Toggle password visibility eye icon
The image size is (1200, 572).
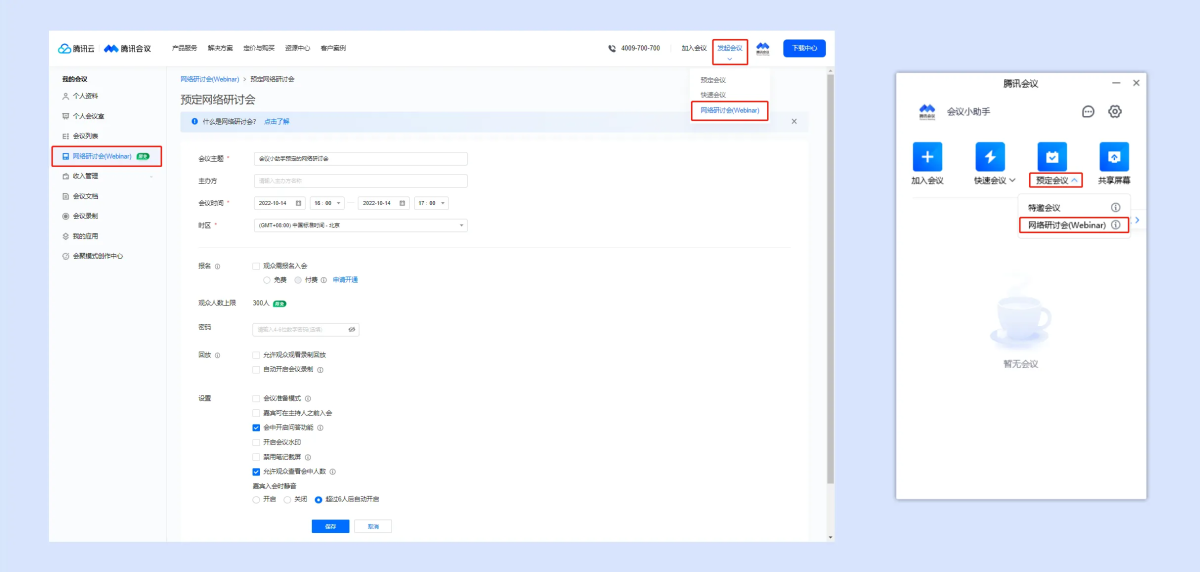click(x=352, y=329)
